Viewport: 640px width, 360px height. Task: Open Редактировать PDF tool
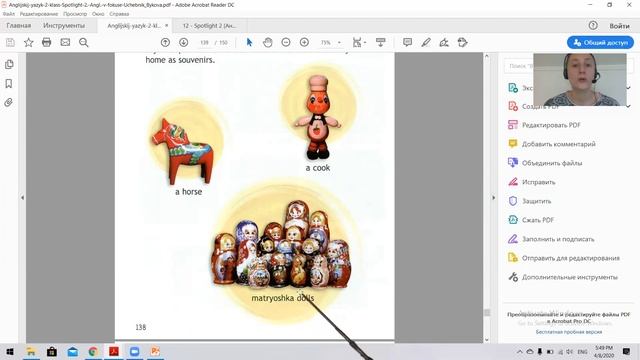[x=551, y=125]
